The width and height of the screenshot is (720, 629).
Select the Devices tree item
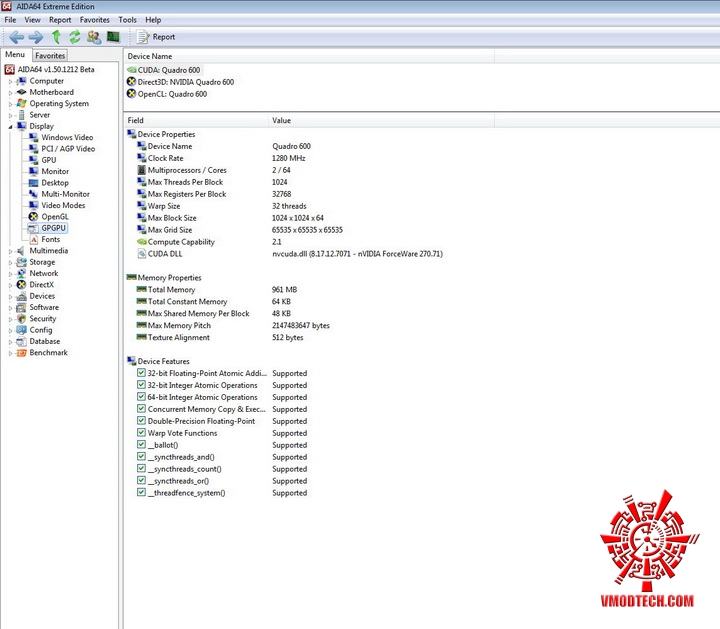coord(36,296)
